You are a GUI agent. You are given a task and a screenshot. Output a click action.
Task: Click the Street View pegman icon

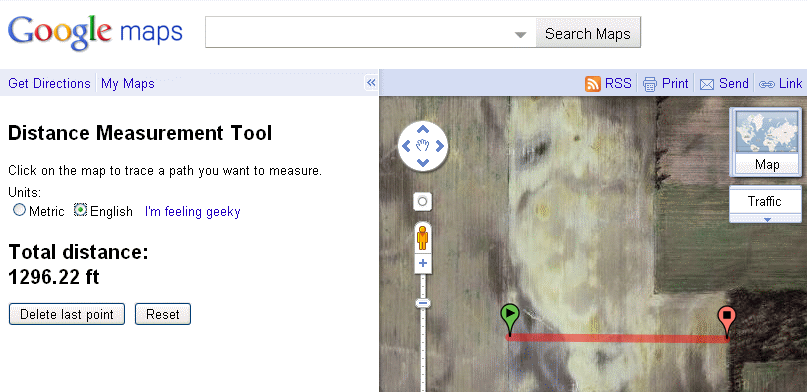tap(423, 238)
